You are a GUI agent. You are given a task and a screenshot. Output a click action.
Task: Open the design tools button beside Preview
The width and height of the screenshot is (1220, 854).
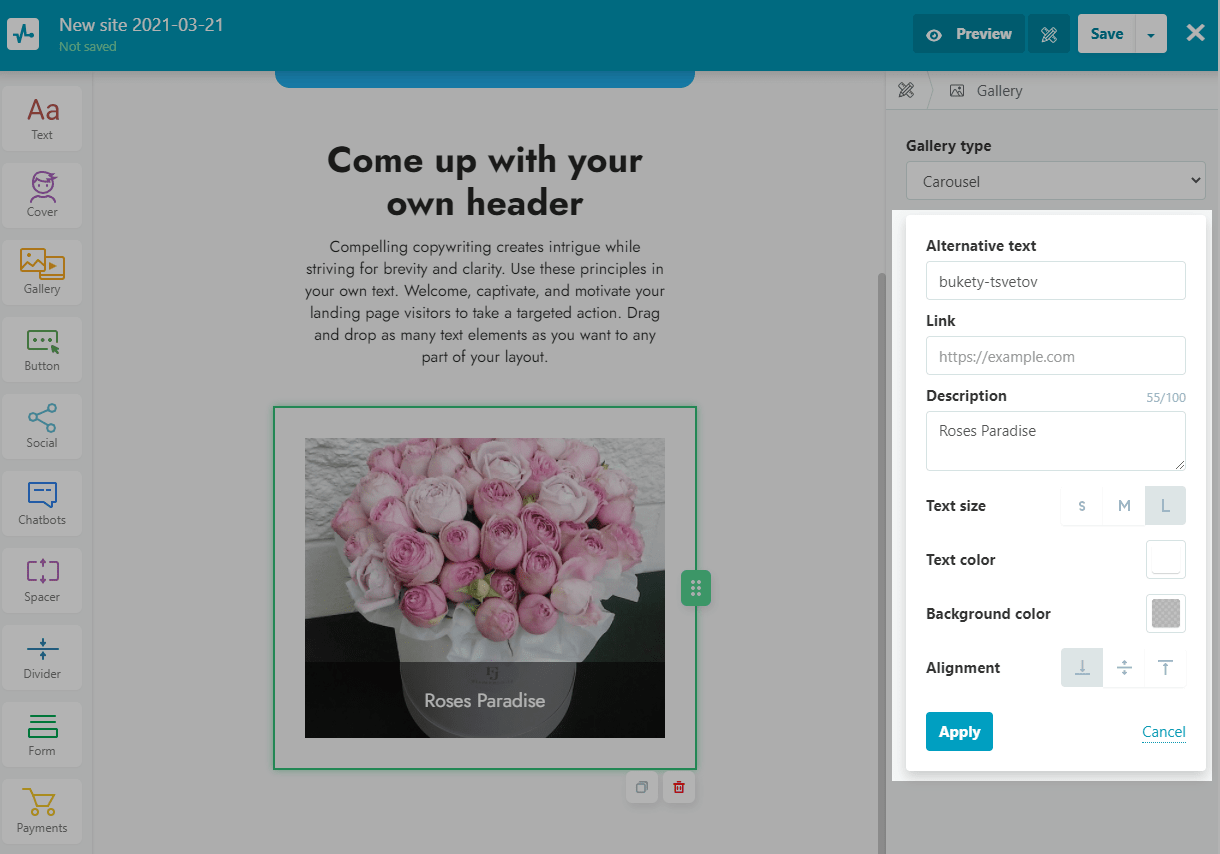(1049, 34)
